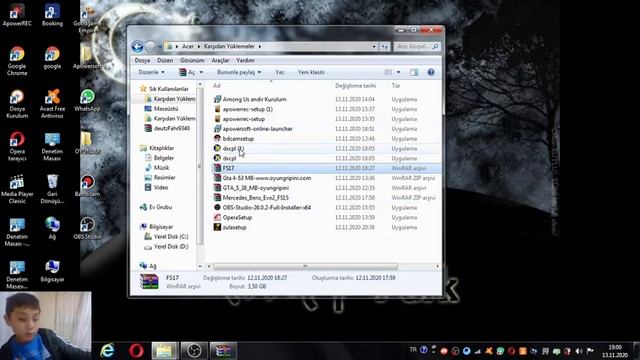Open the Ağ network desktop icon

(x=52, y=228)
